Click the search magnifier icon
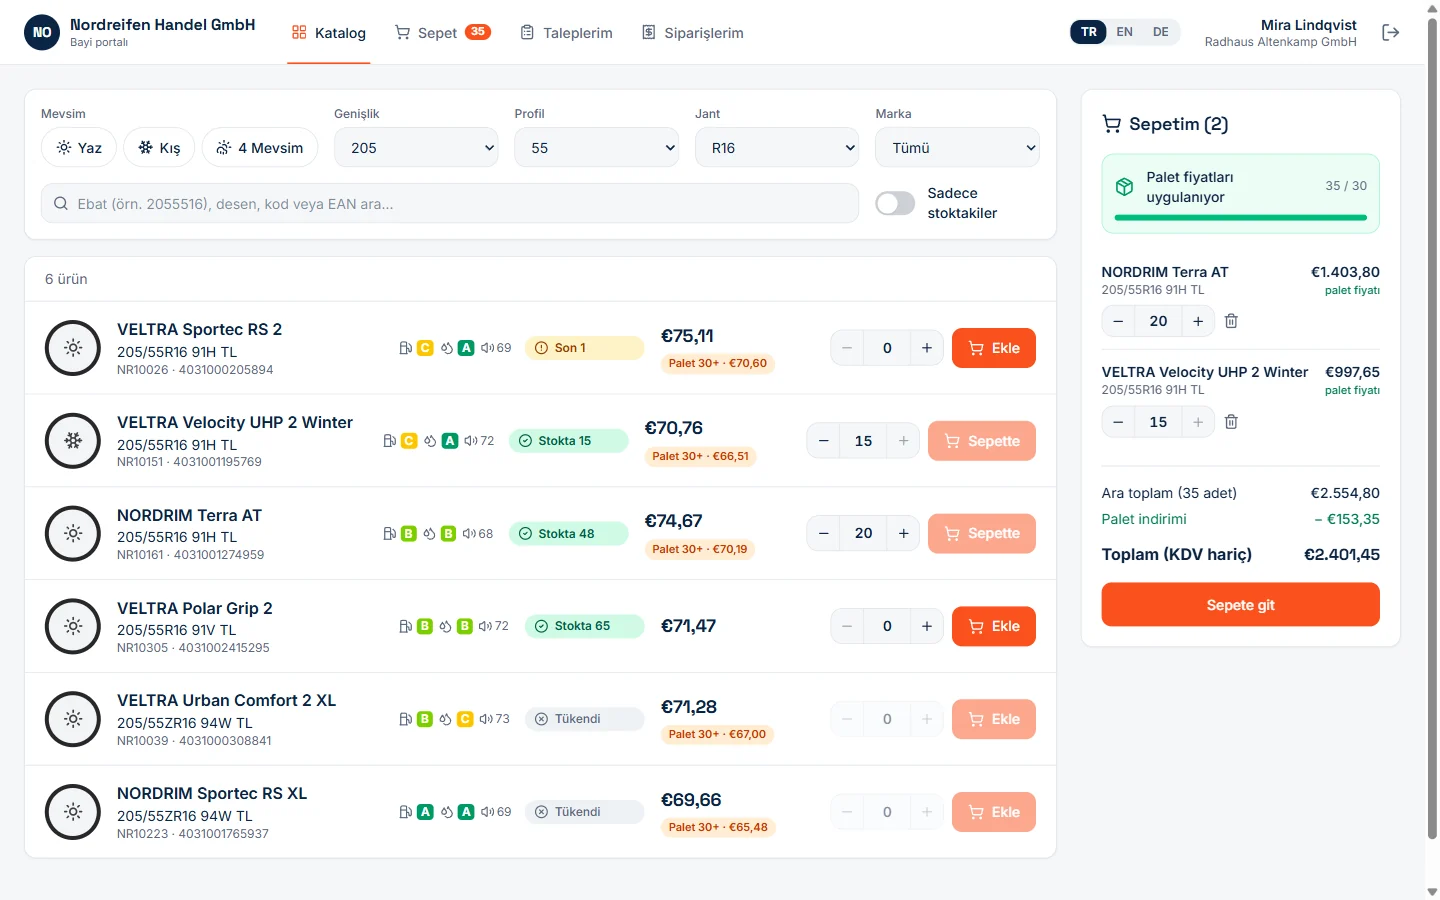Screen dimensions: 1440x900 click(61, 204)
